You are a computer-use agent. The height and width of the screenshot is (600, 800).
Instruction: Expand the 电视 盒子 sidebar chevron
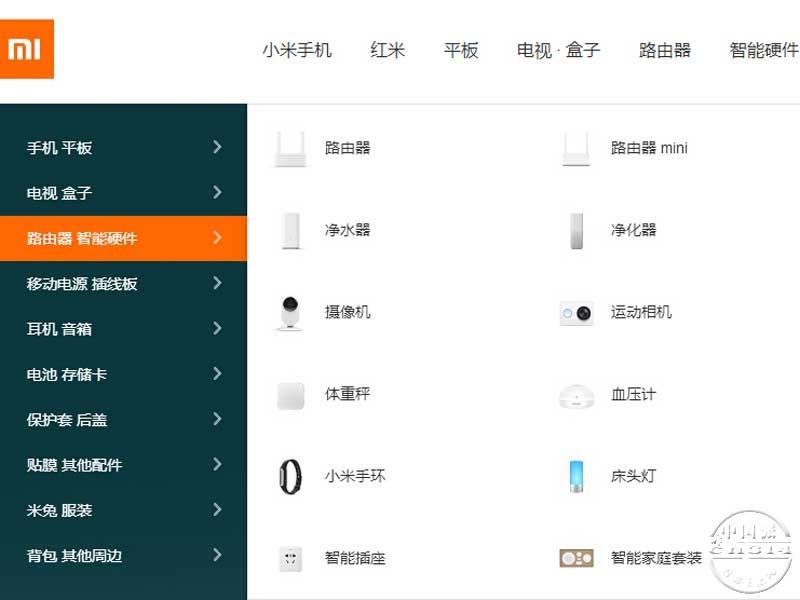pyautogui.click(x=217, y=192)
